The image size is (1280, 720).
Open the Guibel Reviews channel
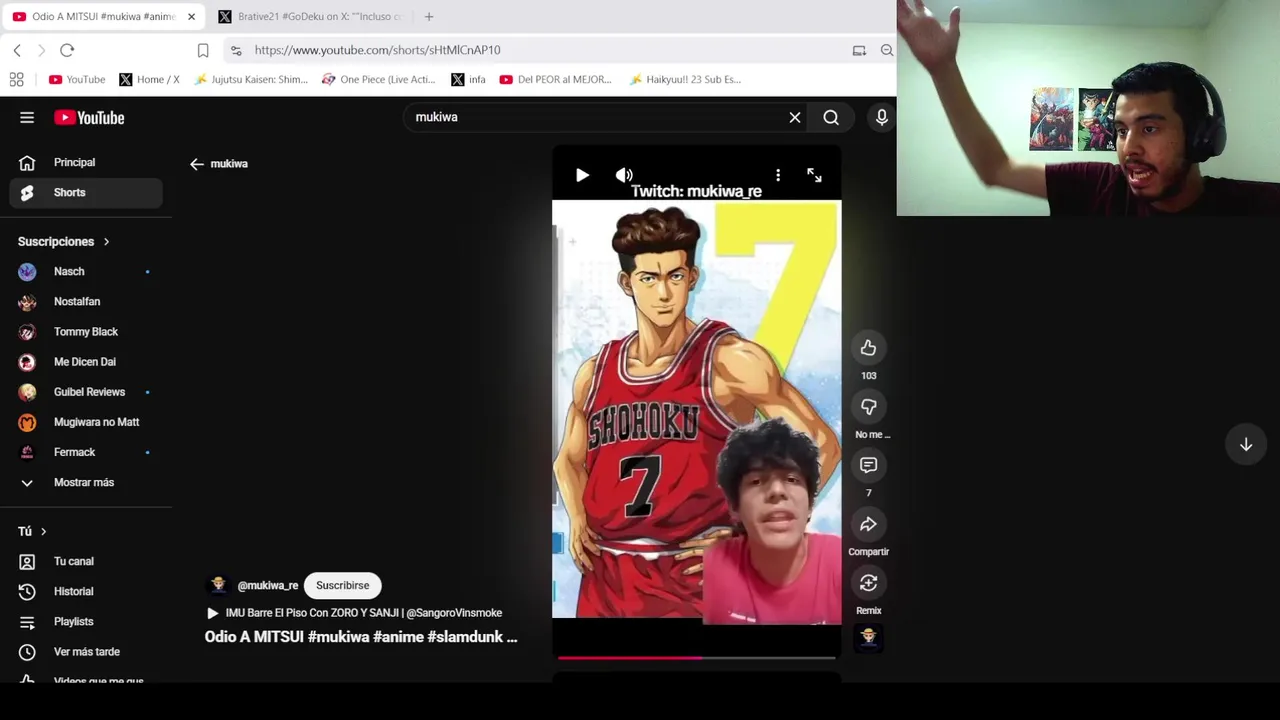coord(86,392)
